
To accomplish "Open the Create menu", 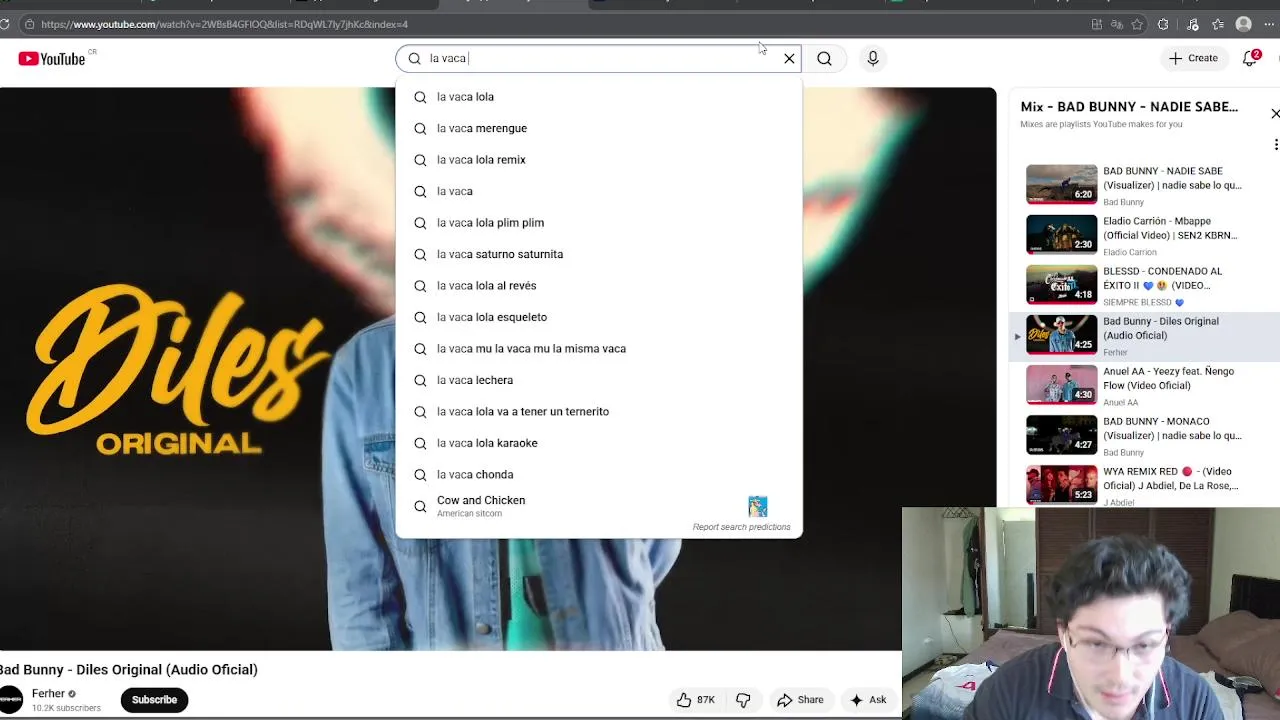I will click(1193, 59).
